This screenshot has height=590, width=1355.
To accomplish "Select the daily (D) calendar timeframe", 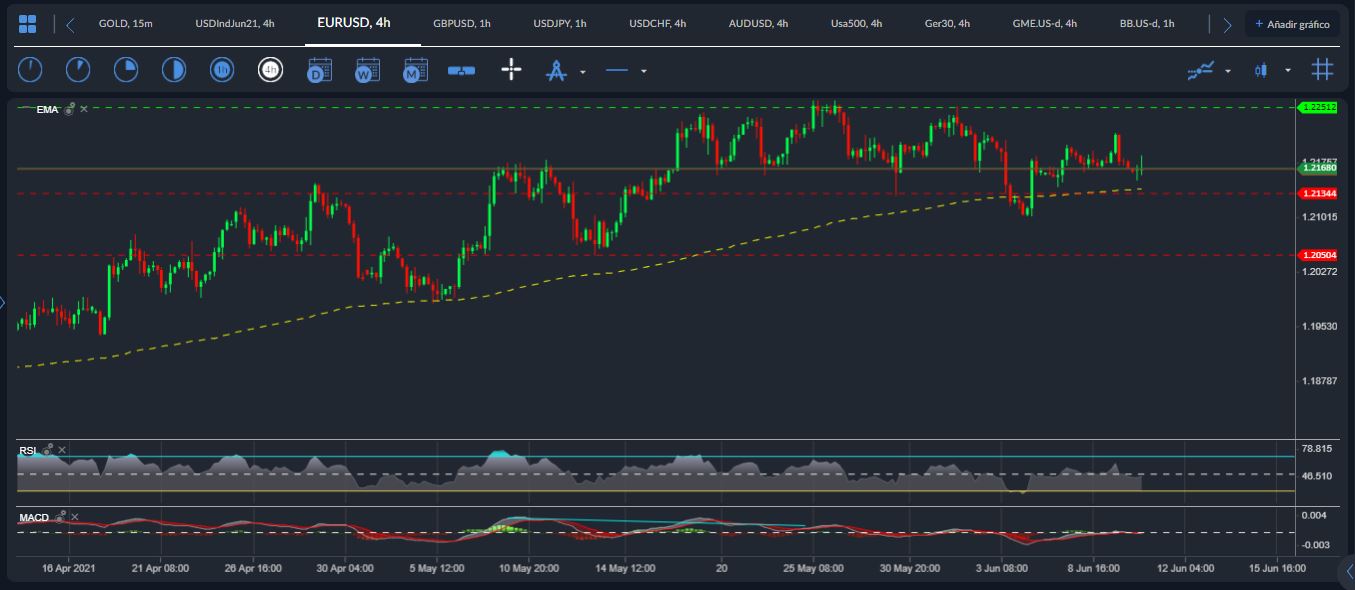I will tap(319, 70).
